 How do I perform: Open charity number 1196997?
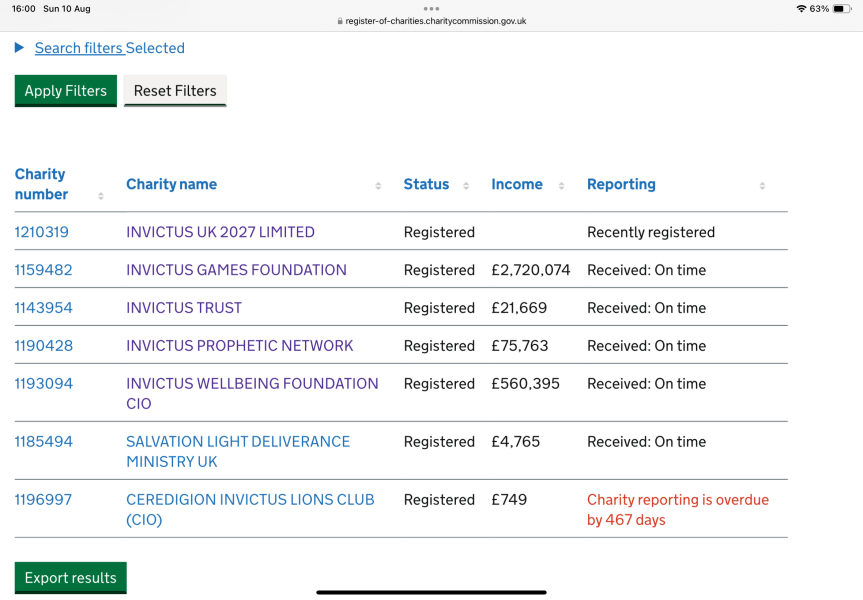coord(43,500)
